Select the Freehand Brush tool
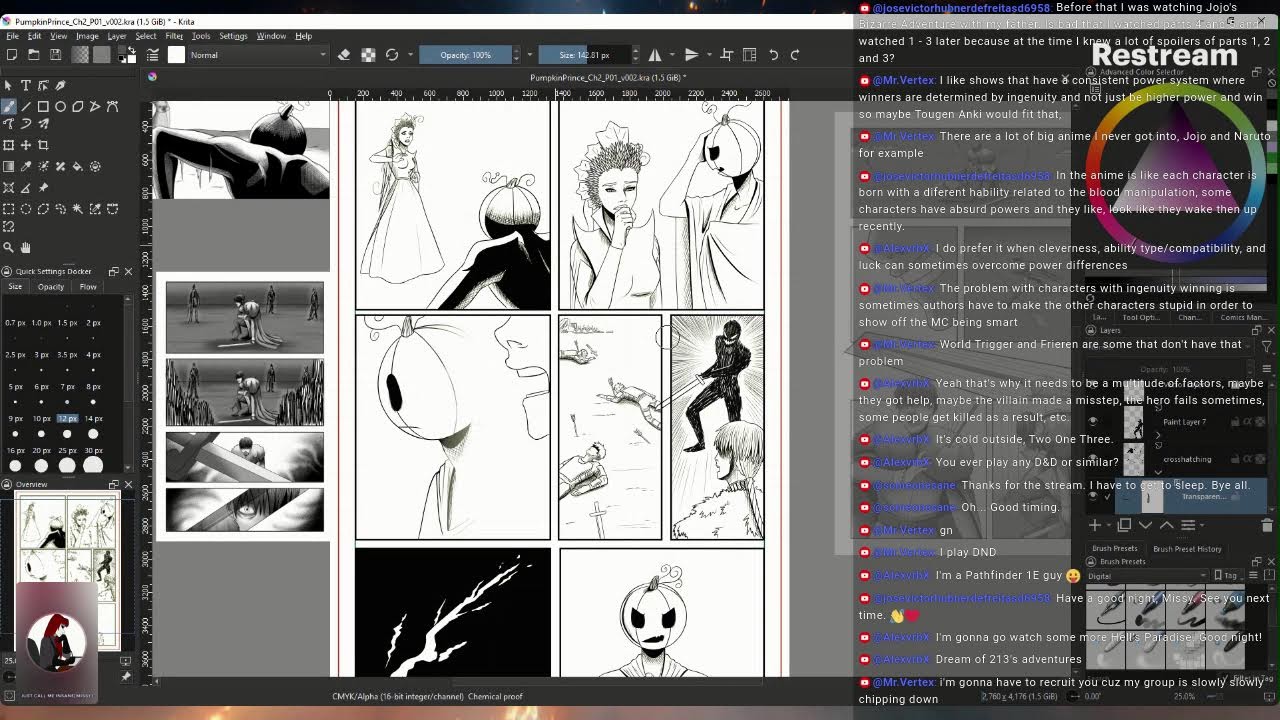 [x=8, y=106]
